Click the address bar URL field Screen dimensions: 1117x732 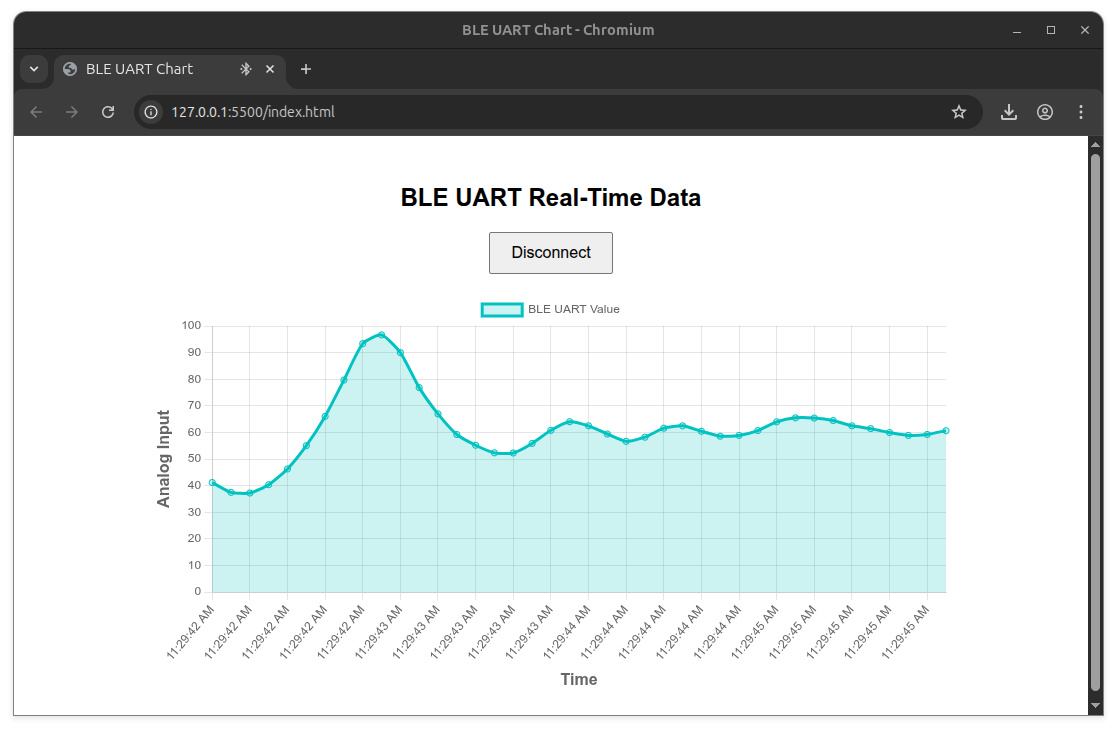[500, 112]
